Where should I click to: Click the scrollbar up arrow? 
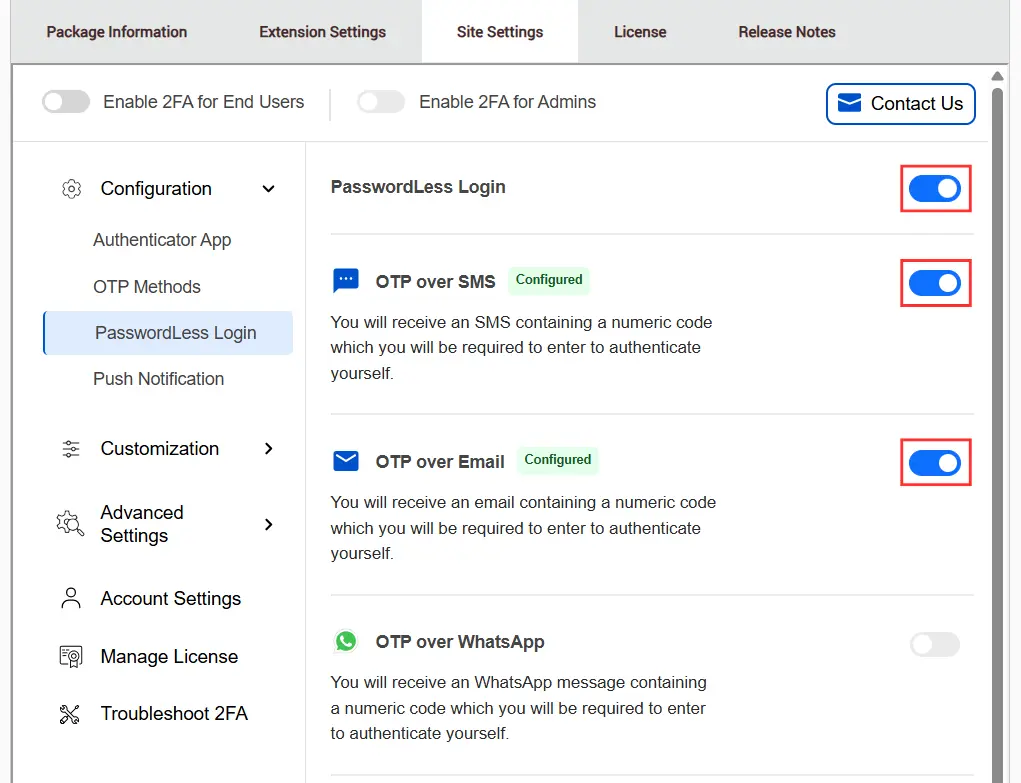[997, 75]
